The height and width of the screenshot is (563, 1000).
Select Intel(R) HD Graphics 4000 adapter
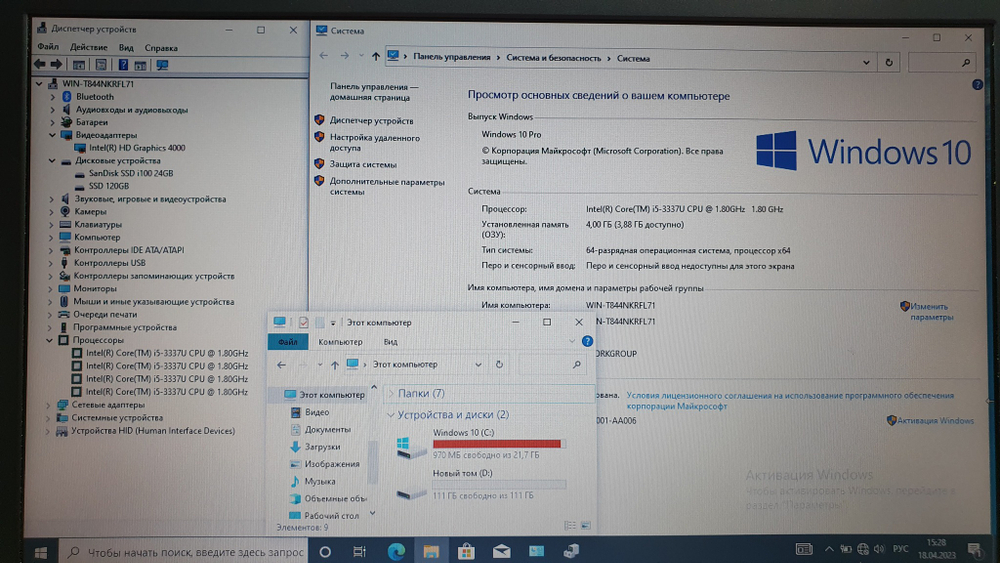pyautogui.click(x=137, y=148)
